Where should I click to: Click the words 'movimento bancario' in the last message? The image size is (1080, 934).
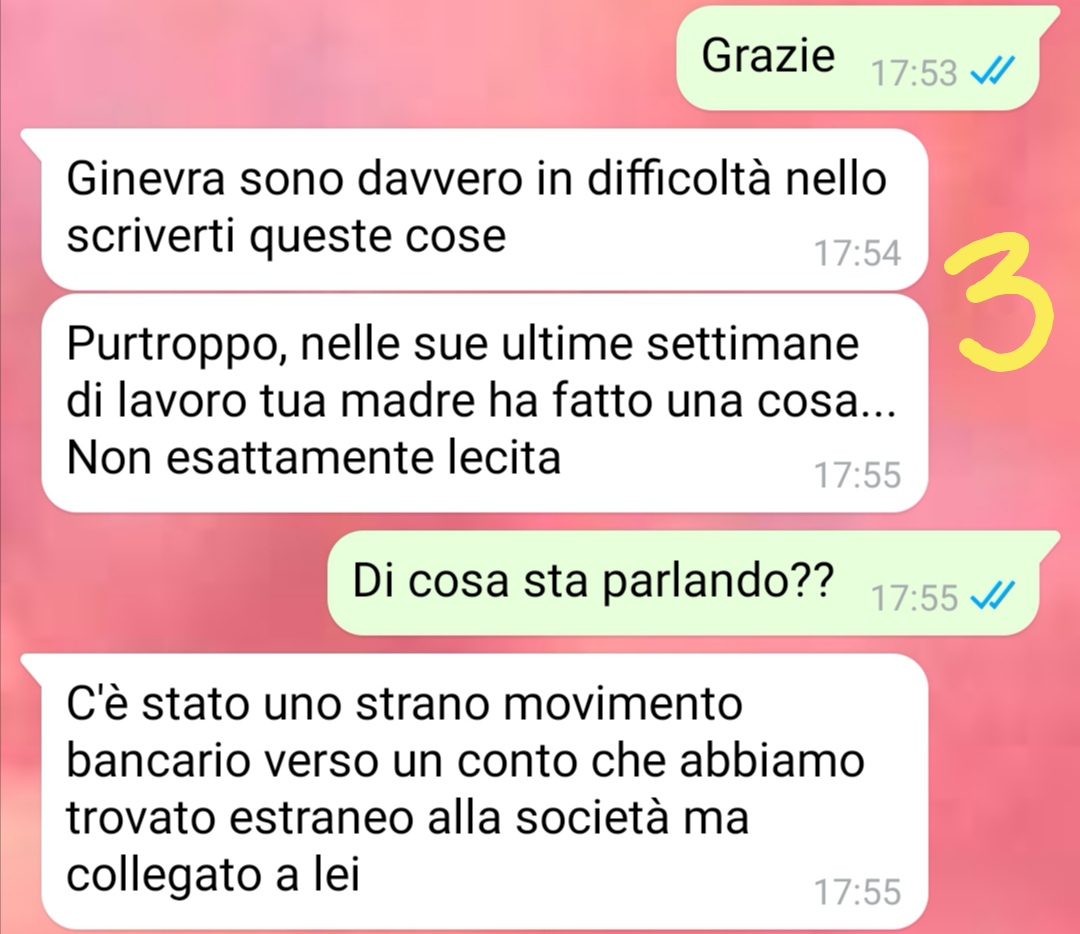click(404, 732)
